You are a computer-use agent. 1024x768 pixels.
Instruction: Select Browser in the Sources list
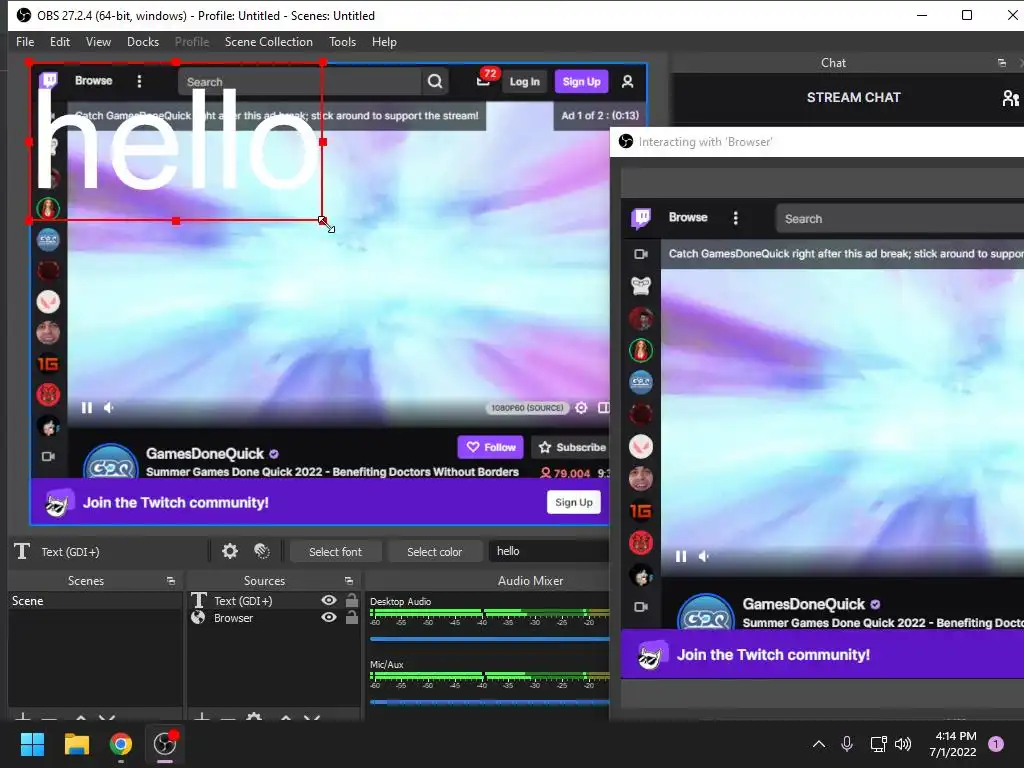click(233, 618)
